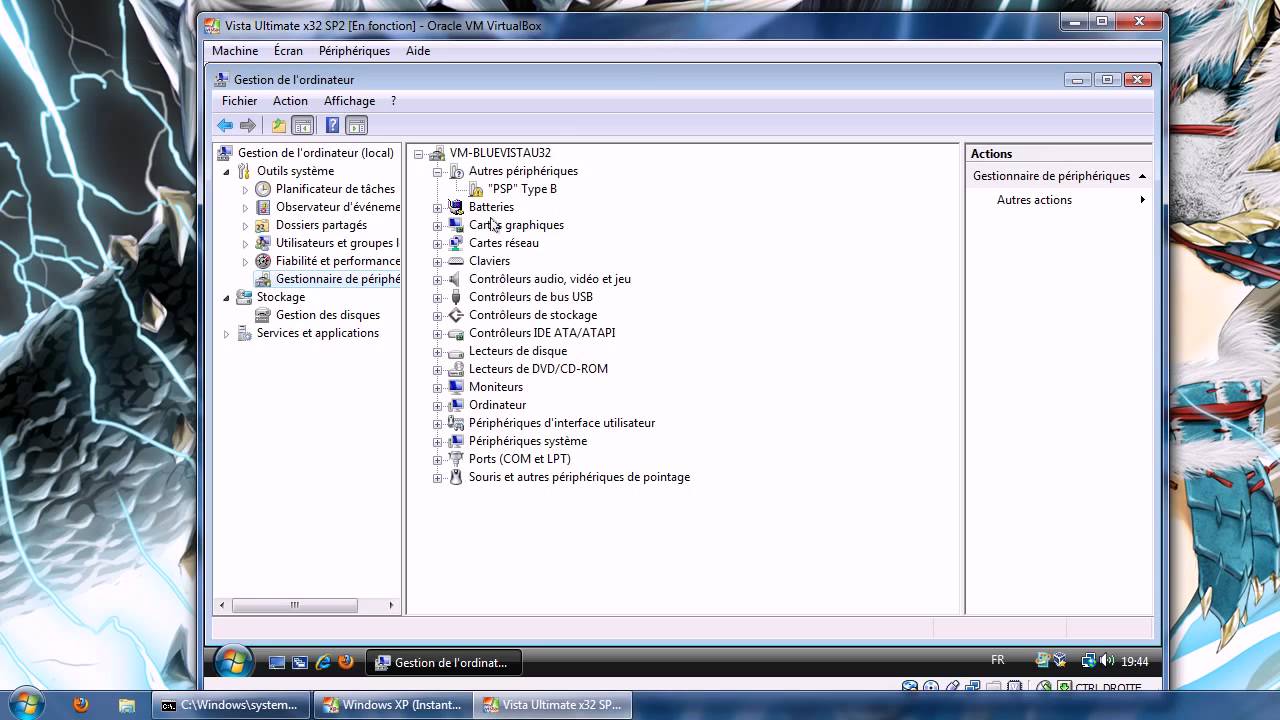Collapse the VM-BLUEVISTAU32 root node
This screenshot has width=1280, height=720.
tap(418, 153)
